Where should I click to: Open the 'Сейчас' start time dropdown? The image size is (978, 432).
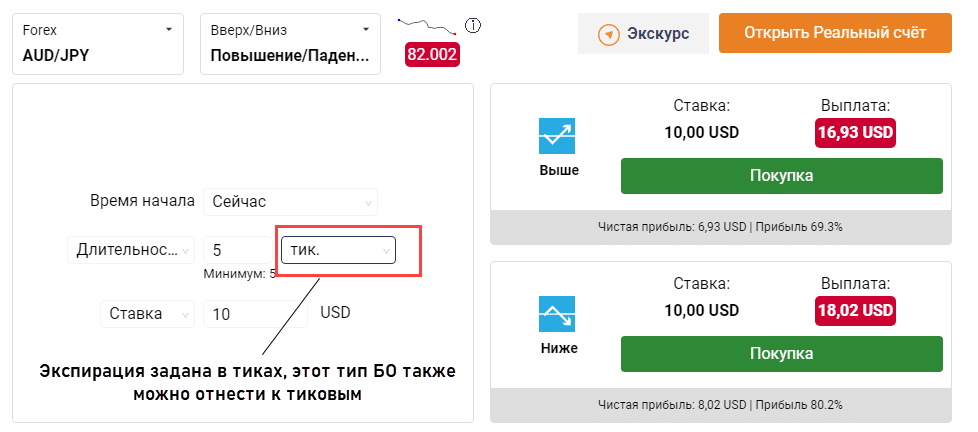(290, 201)
